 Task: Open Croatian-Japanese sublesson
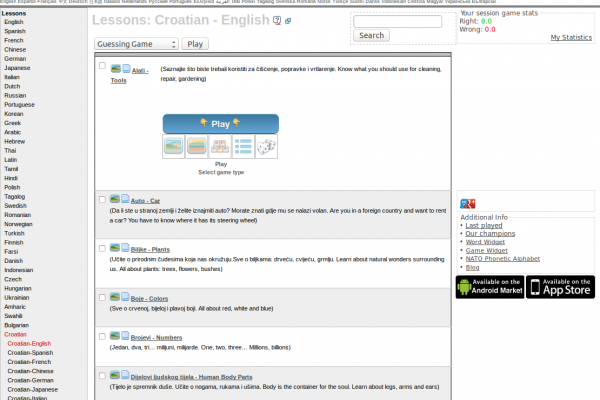[33, 389]
